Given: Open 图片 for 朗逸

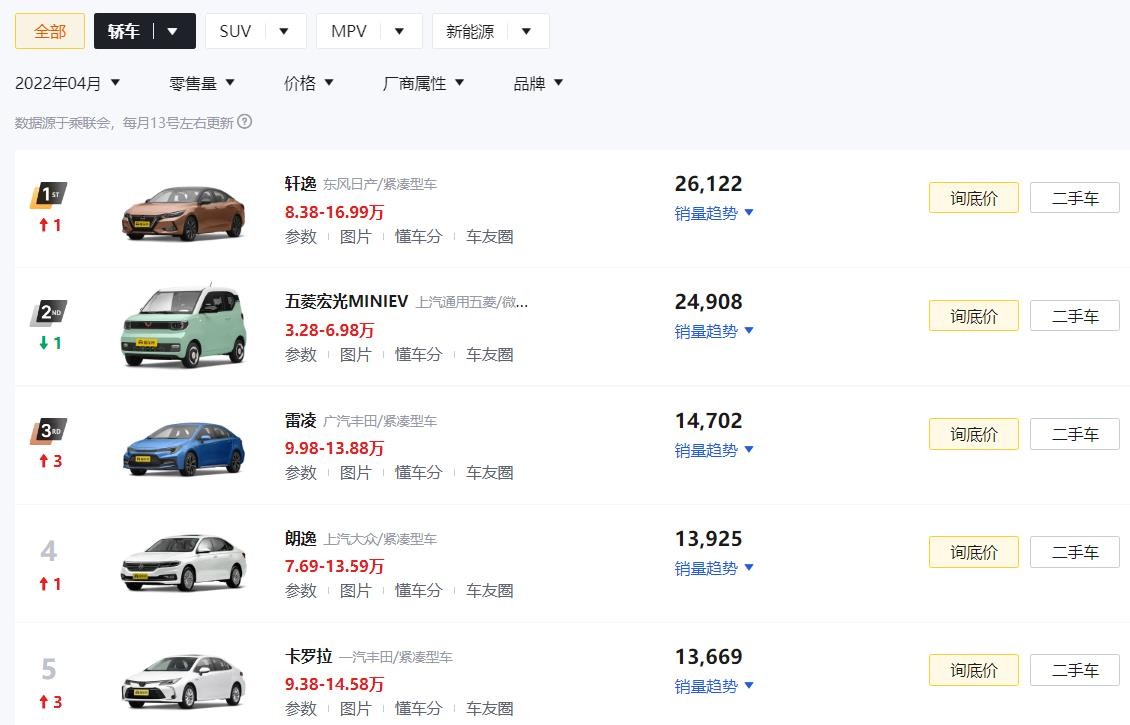Looking at the screenshot, I should click(355, 591).
